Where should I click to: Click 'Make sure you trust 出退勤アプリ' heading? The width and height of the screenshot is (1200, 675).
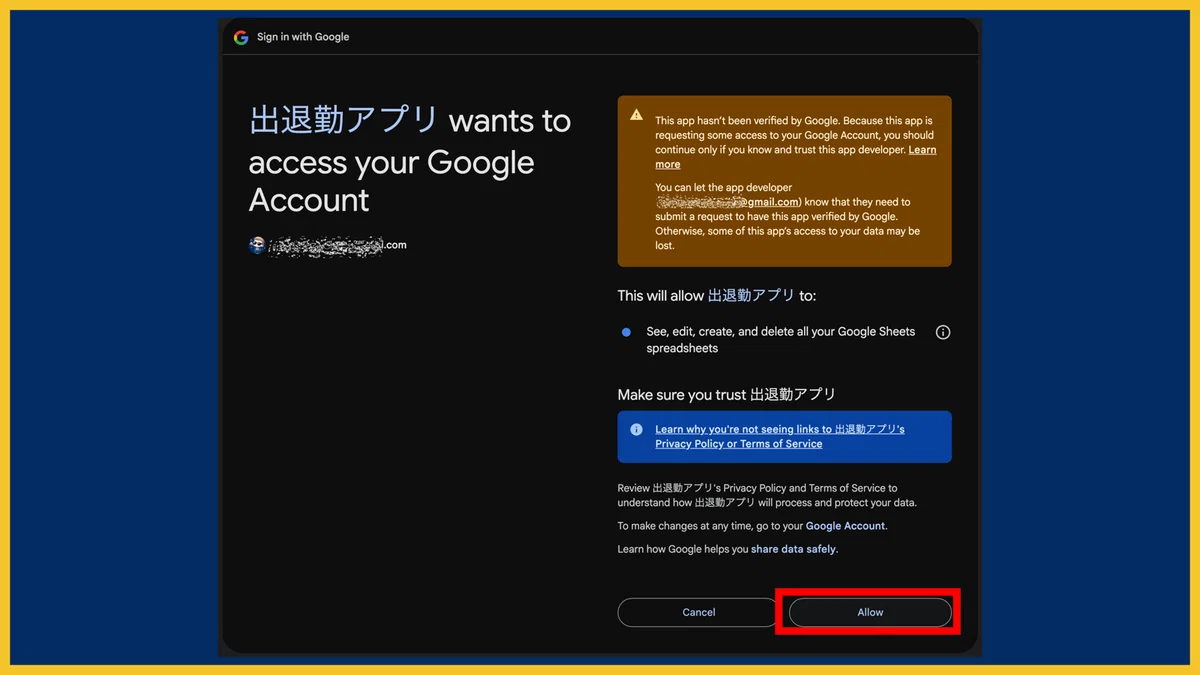[726, 395]
